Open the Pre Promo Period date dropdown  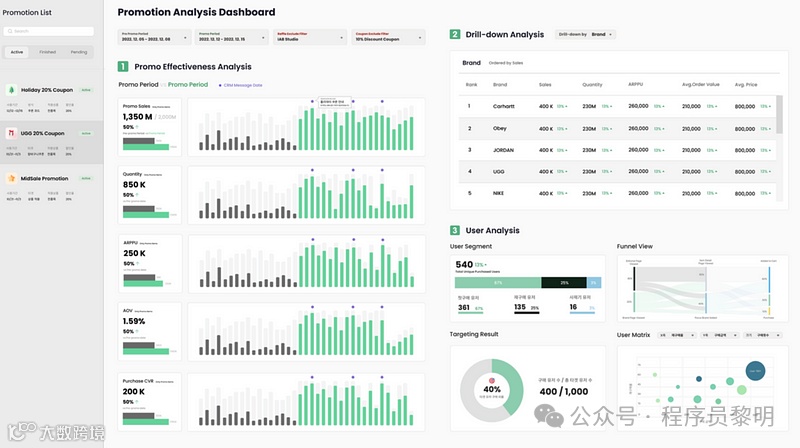(154, 37)
